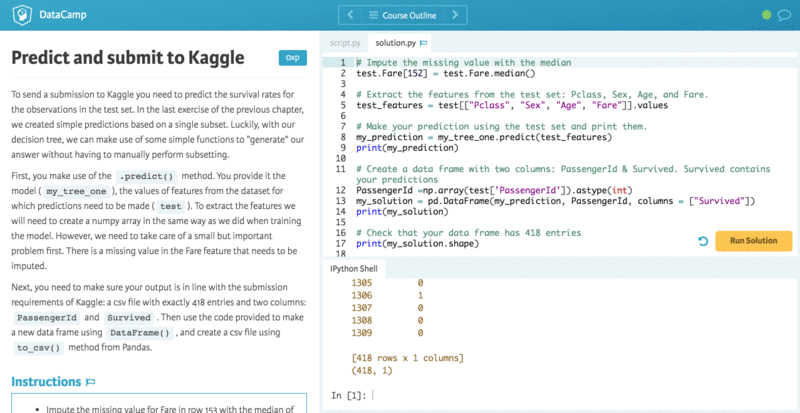Click the .predict() inline code label
The image size is (800, 413).
[x=146, y=177]
